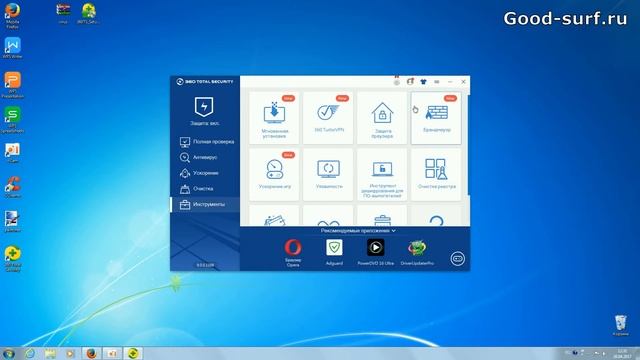Open the Instant Setup tool tile
Screen dimensions: 640x360
point(274,118)
